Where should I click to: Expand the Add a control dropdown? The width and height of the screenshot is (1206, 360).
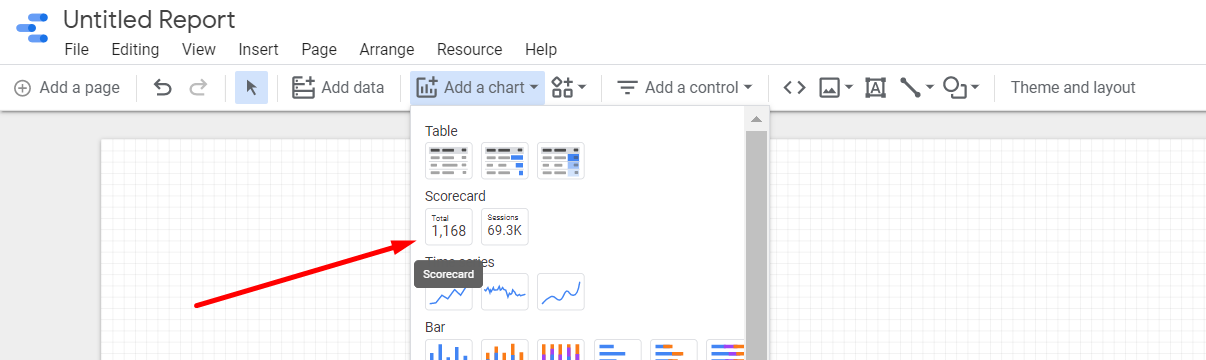(x=684, y=88)
